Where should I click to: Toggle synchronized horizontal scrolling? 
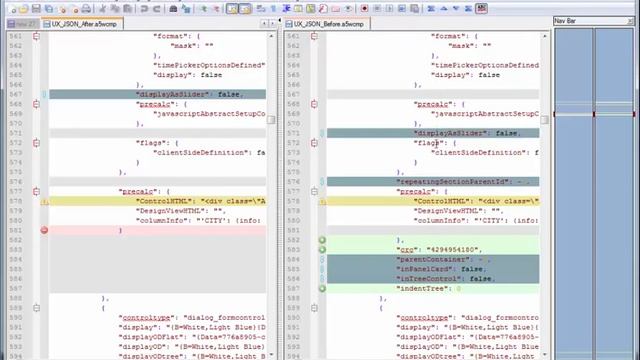point(245,9)
